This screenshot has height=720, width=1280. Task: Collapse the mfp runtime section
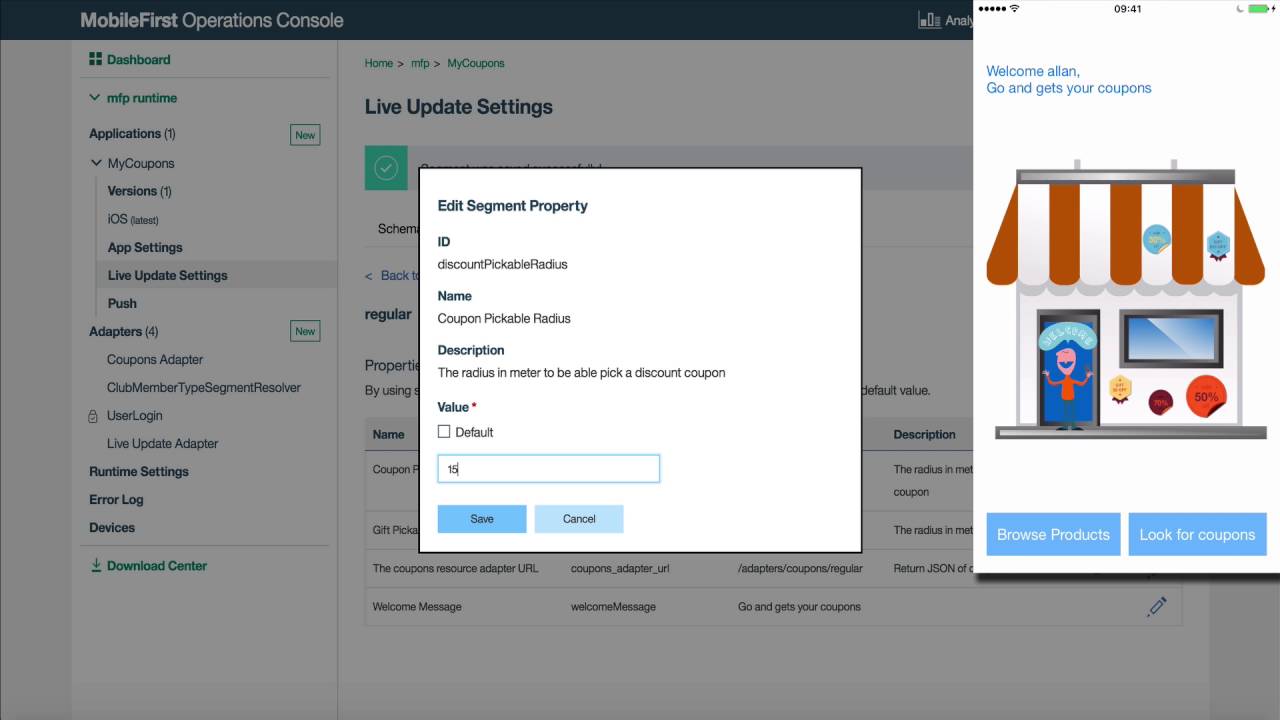[95, 98]
